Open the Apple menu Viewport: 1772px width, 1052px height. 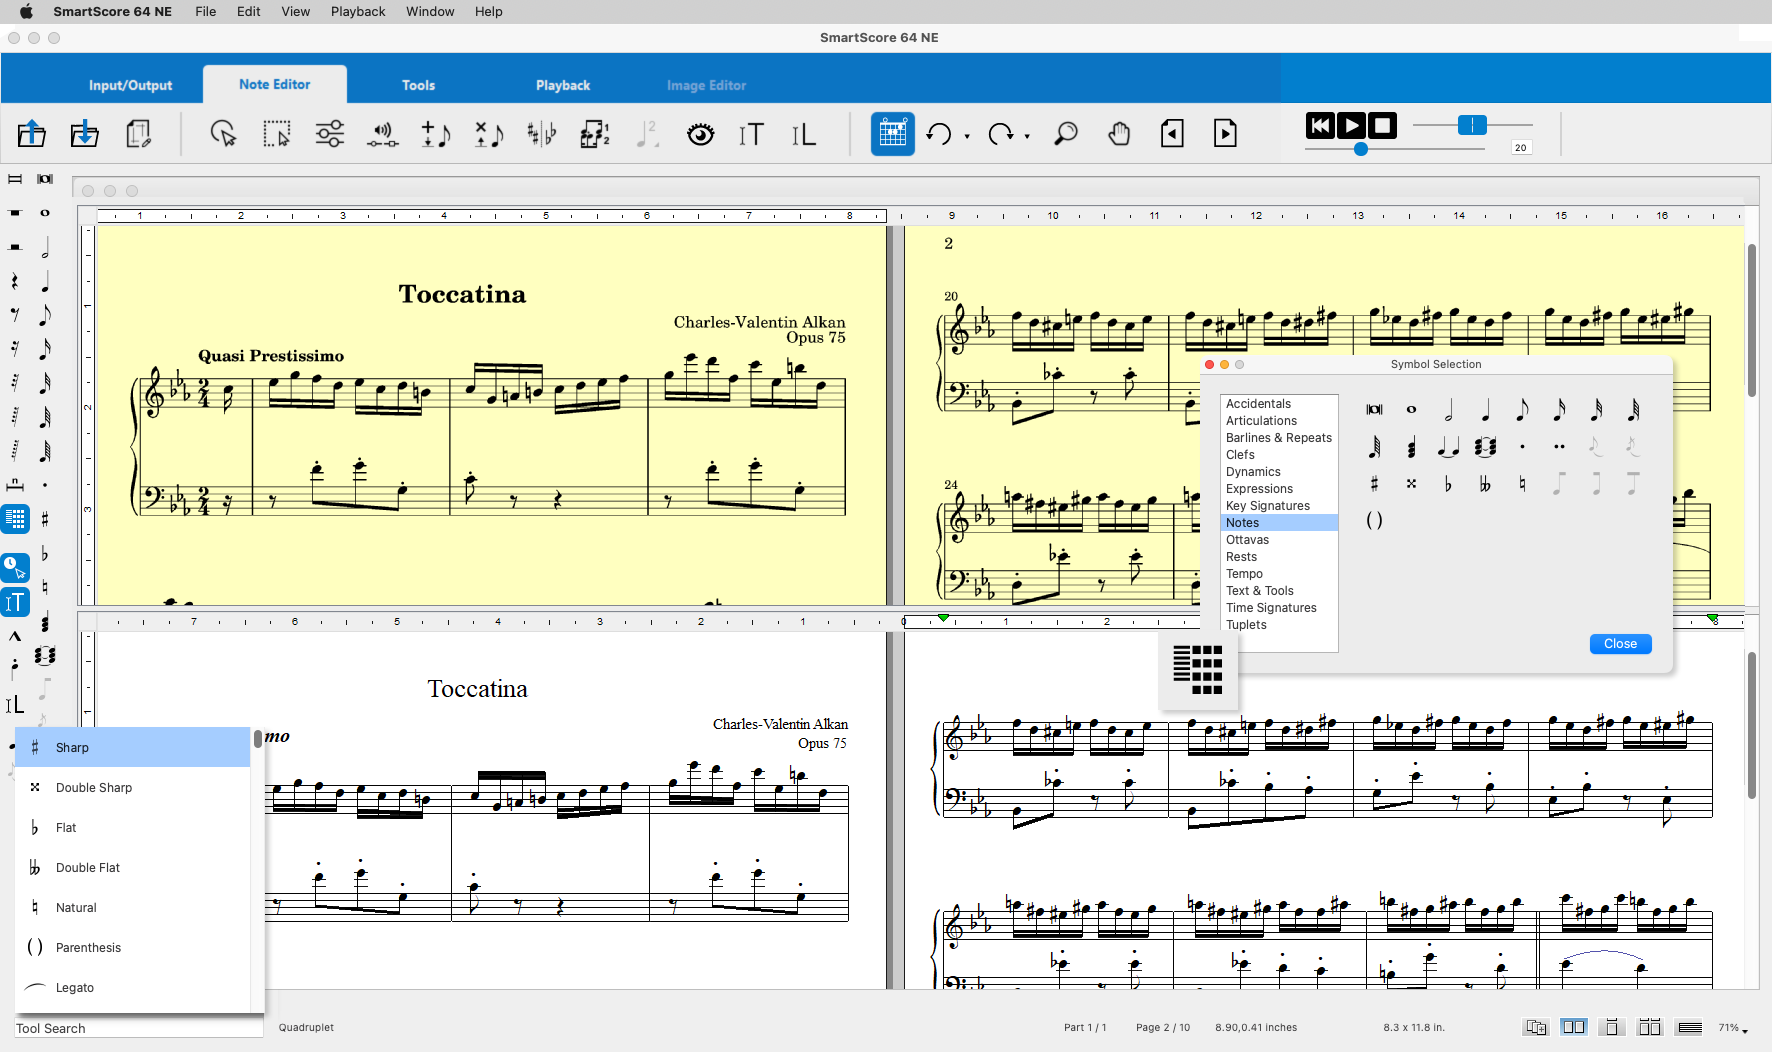click(x=26, y=11)
